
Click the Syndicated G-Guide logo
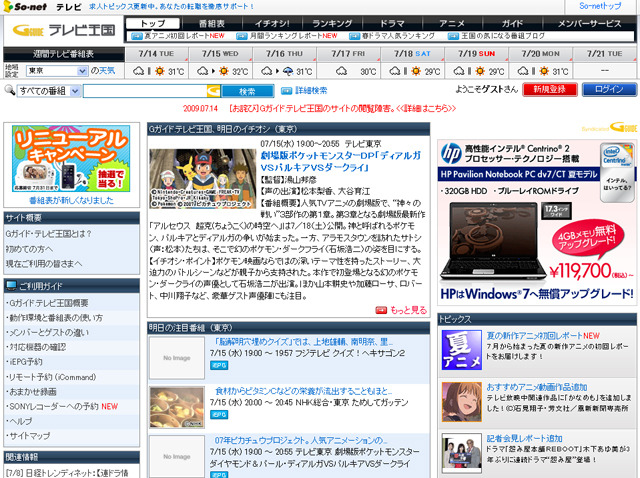(x=609, y=128)
